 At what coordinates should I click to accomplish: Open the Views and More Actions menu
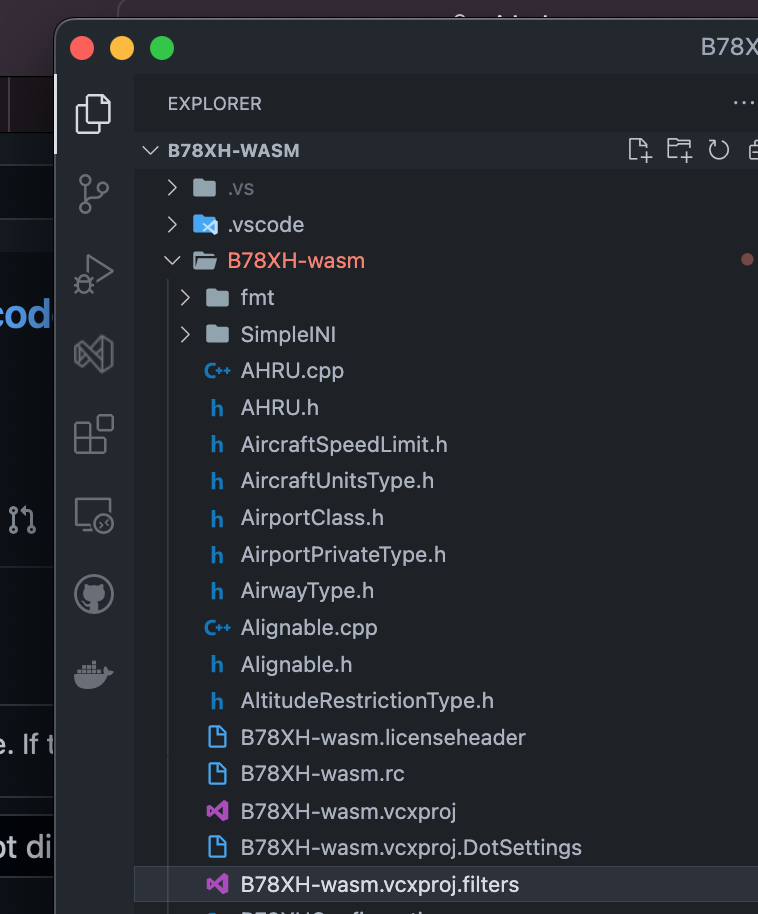click(744, 103)
